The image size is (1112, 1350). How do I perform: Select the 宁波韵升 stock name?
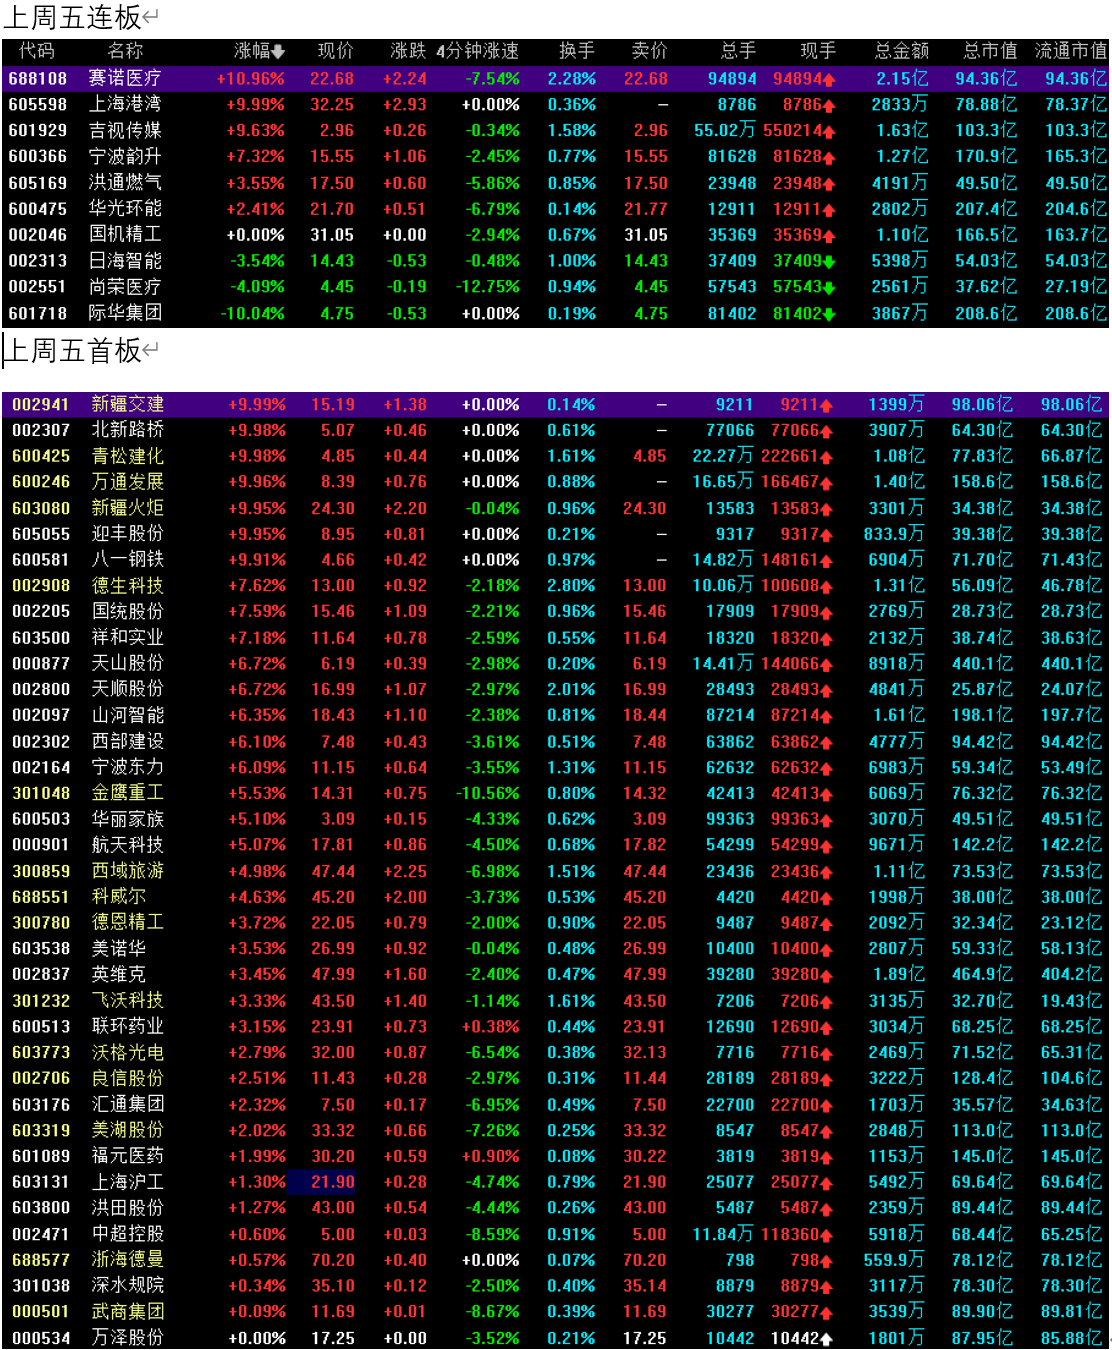125,156
